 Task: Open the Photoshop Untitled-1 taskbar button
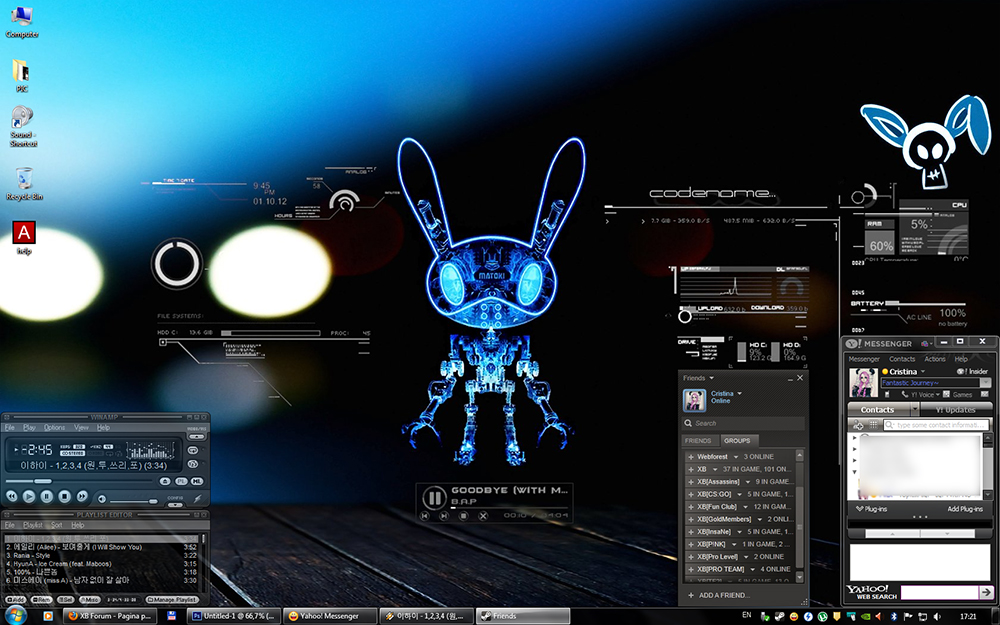coord(234,616)
